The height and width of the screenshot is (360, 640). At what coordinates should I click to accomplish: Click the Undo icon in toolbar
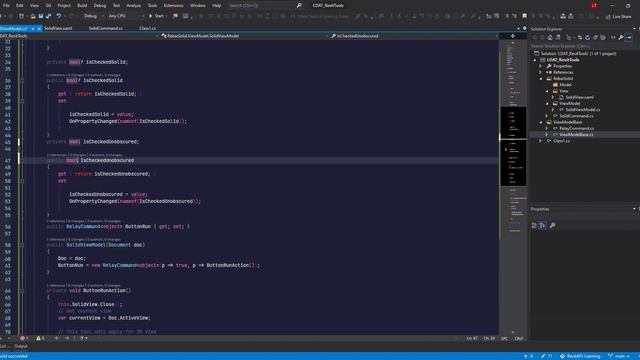(59, 16)
